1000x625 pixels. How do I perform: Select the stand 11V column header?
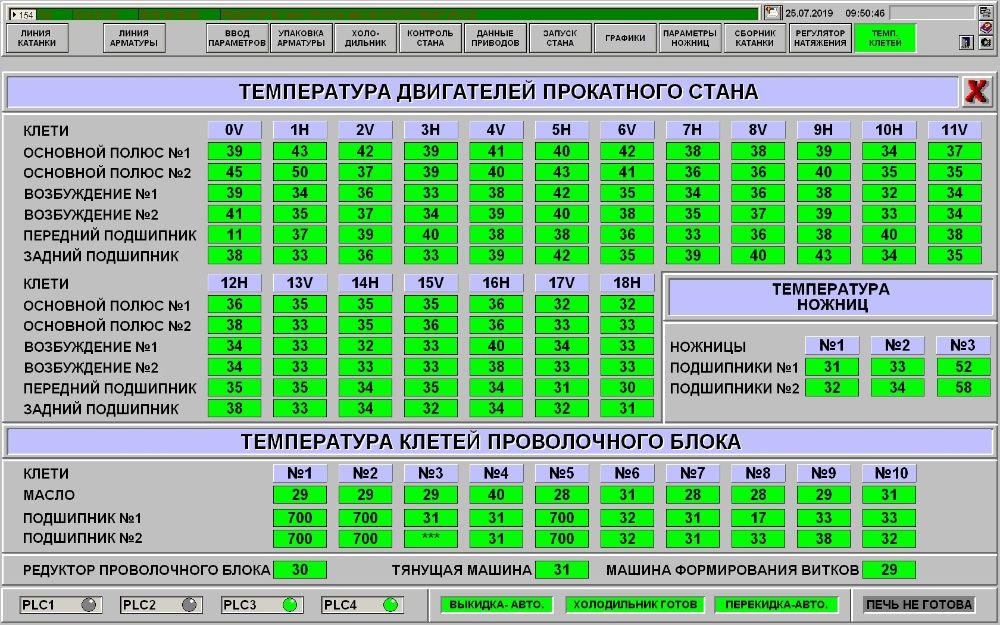coord(955,130)
